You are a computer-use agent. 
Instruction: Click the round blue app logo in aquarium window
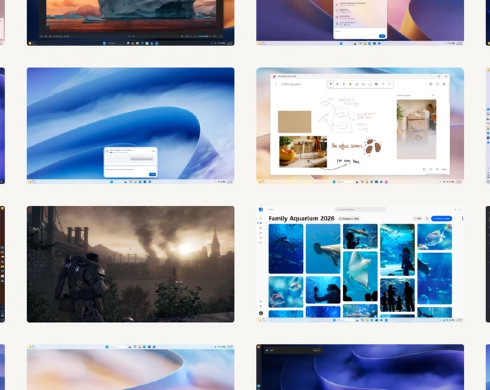[x=261, y=209]
